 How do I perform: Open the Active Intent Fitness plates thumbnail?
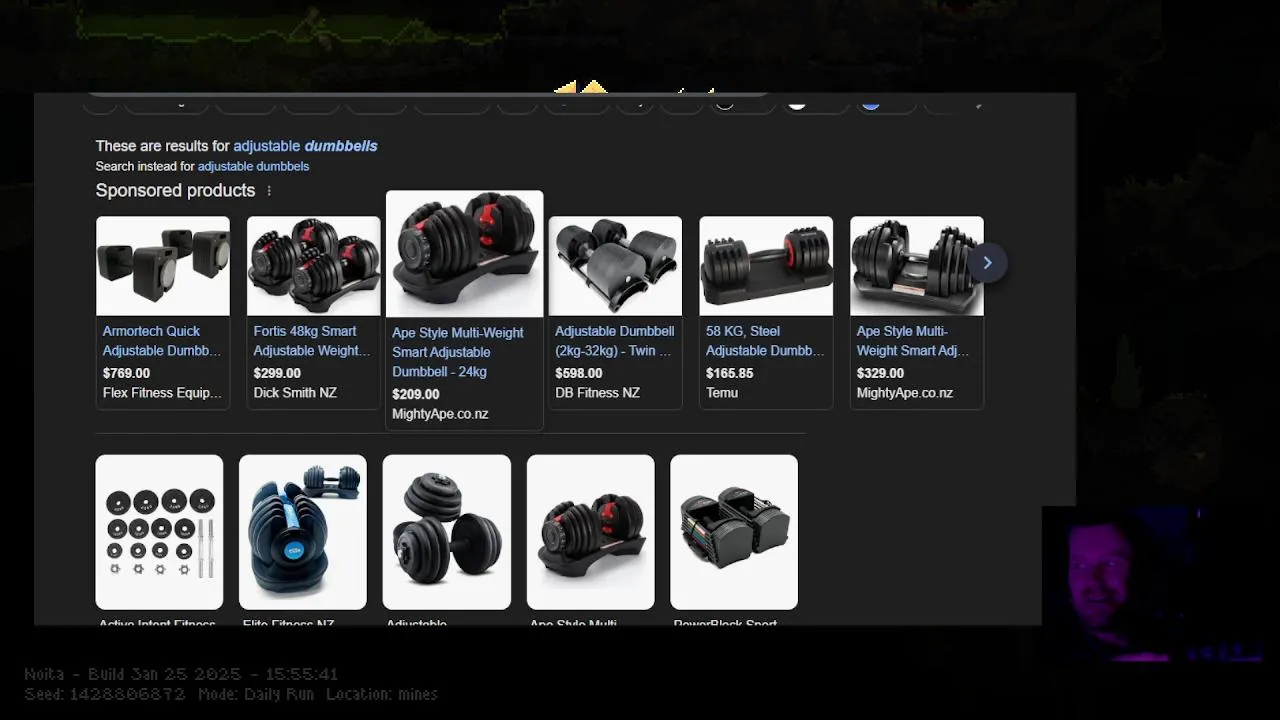pyautogui.click(x=159, y=532)
